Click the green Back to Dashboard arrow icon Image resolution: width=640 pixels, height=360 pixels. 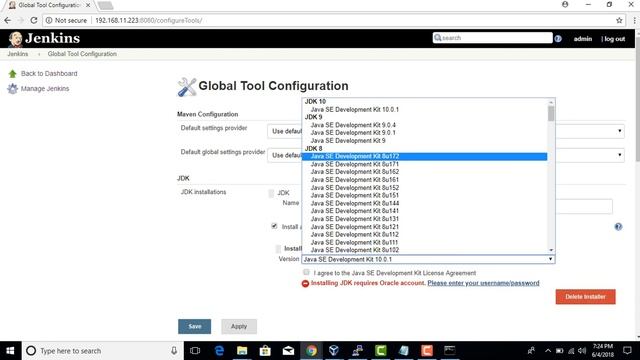pos(12,74)
